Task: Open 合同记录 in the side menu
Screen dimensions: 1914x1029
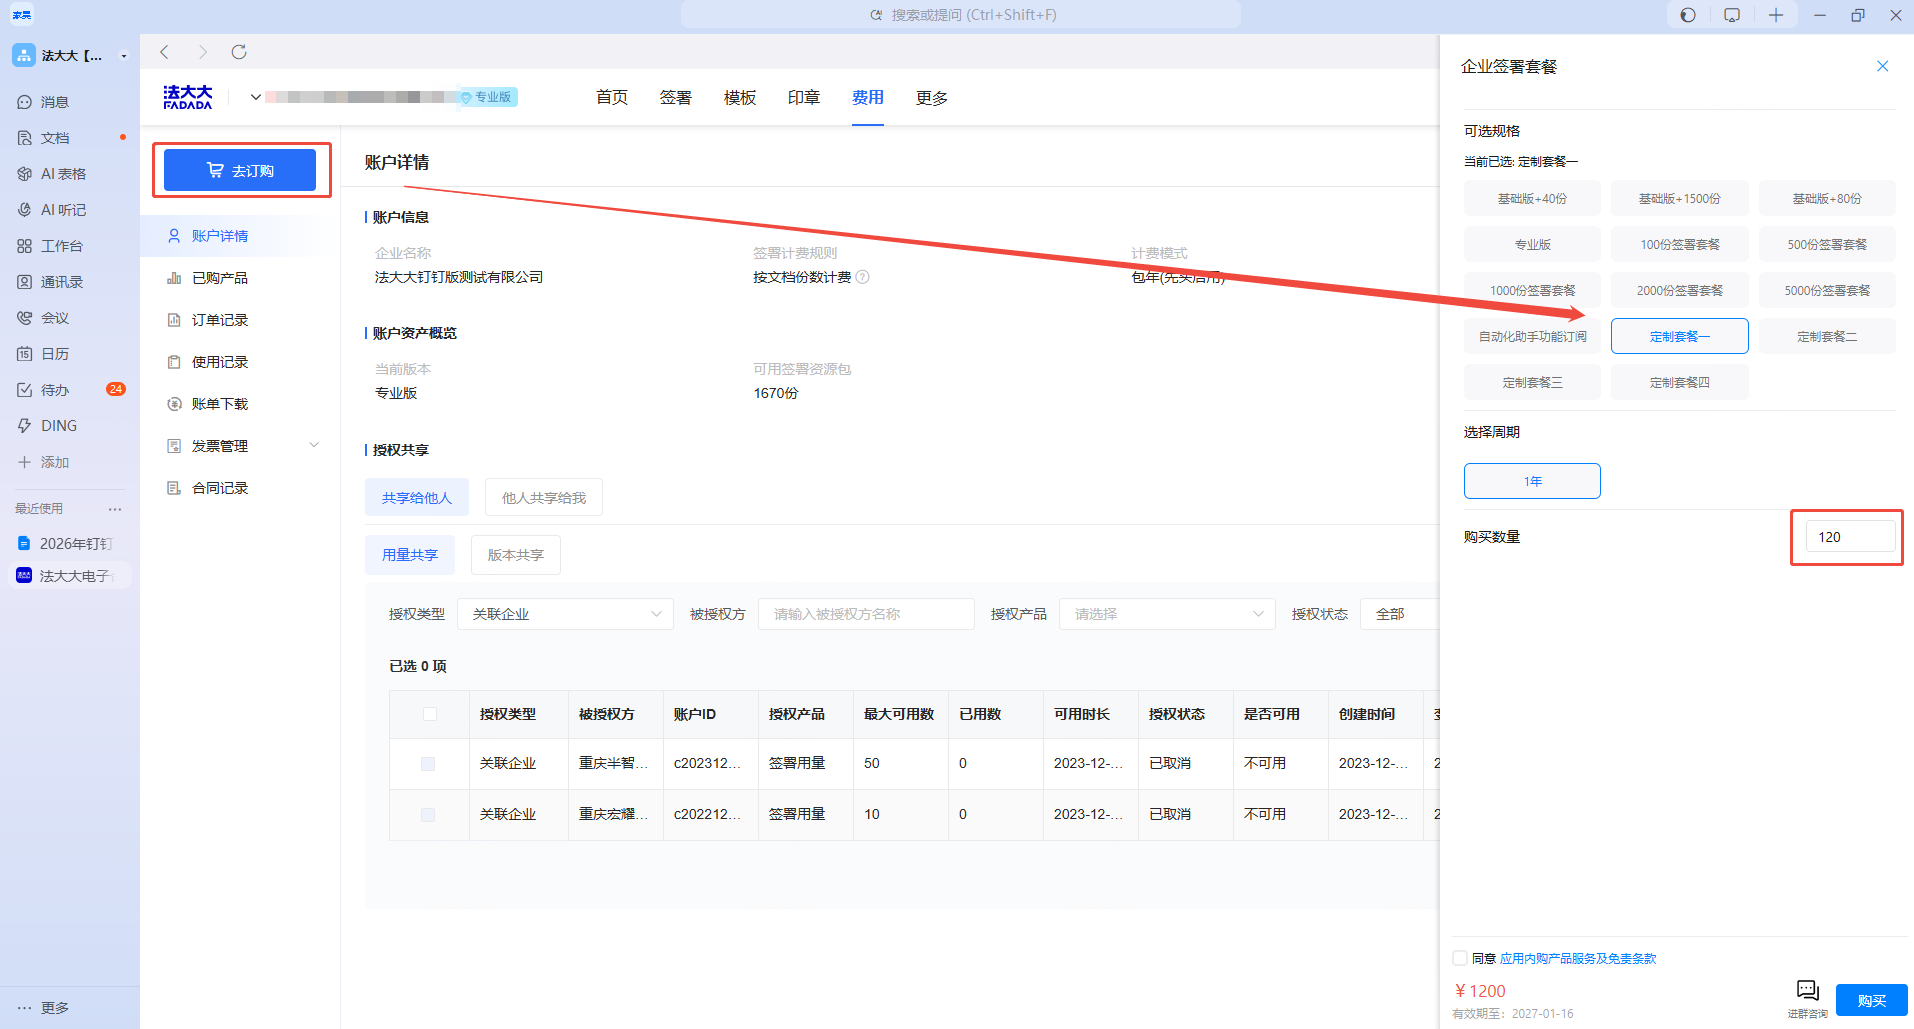Action: click(x=220, y=488)
